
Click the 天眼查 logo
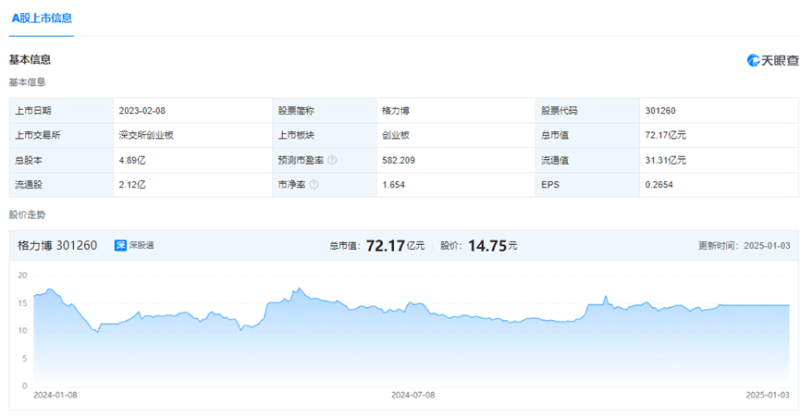point(772,60)
